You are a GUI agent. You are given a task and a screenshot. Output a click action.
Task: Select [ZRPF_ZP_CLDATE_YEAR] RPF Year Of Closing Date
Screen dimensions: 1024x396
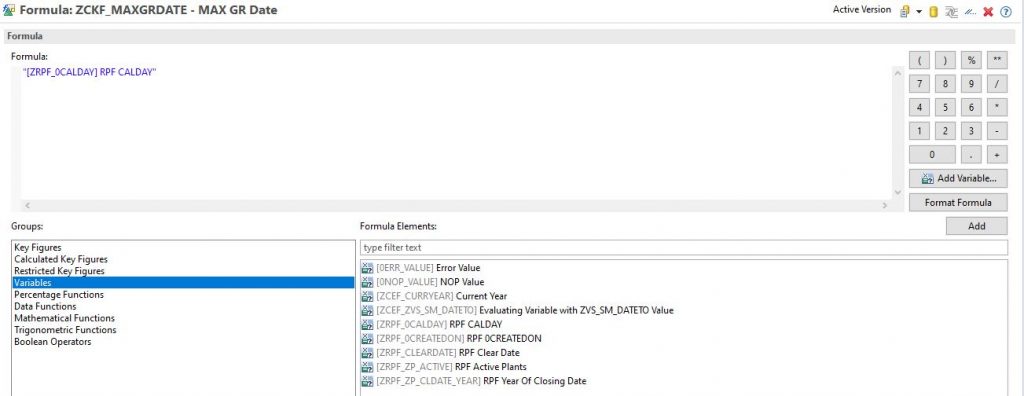481,381
